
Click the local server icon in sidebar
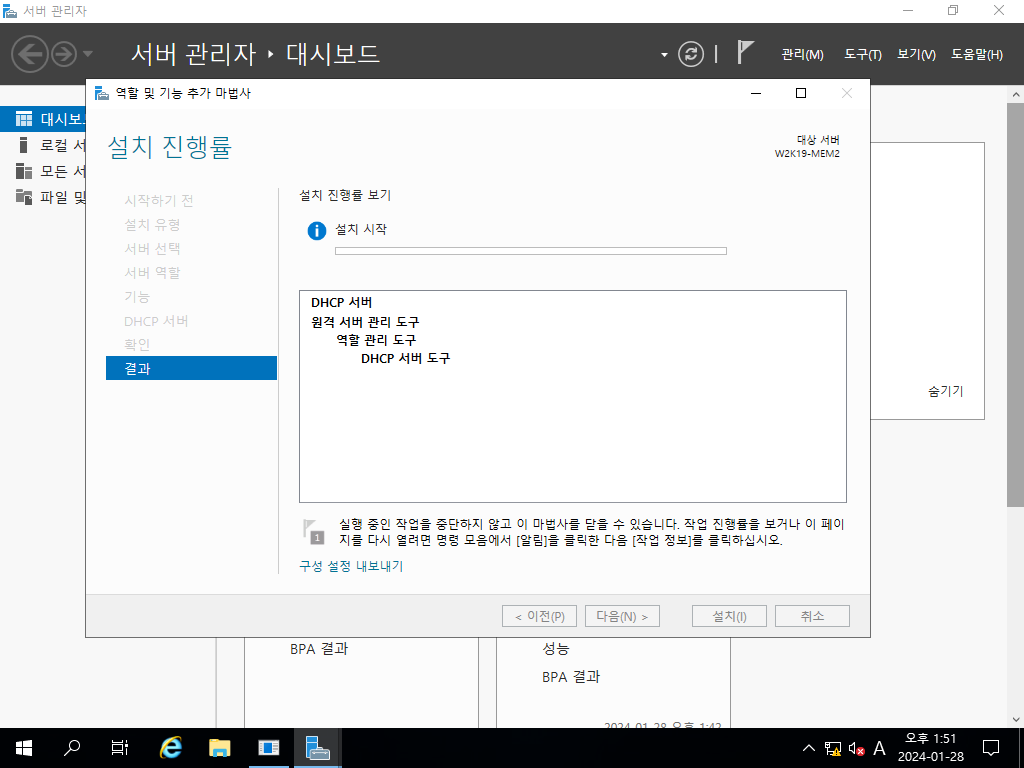point(24,145)
